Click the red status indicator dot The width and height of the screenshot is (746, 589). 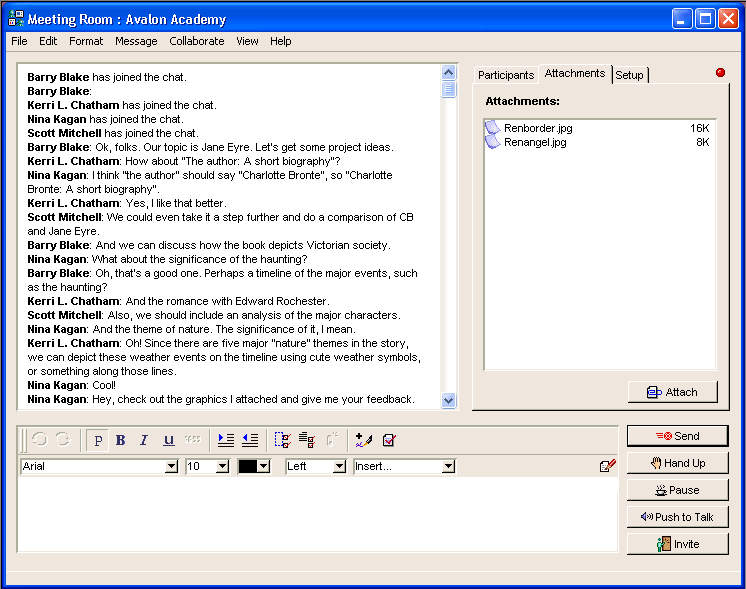point(720,72)
